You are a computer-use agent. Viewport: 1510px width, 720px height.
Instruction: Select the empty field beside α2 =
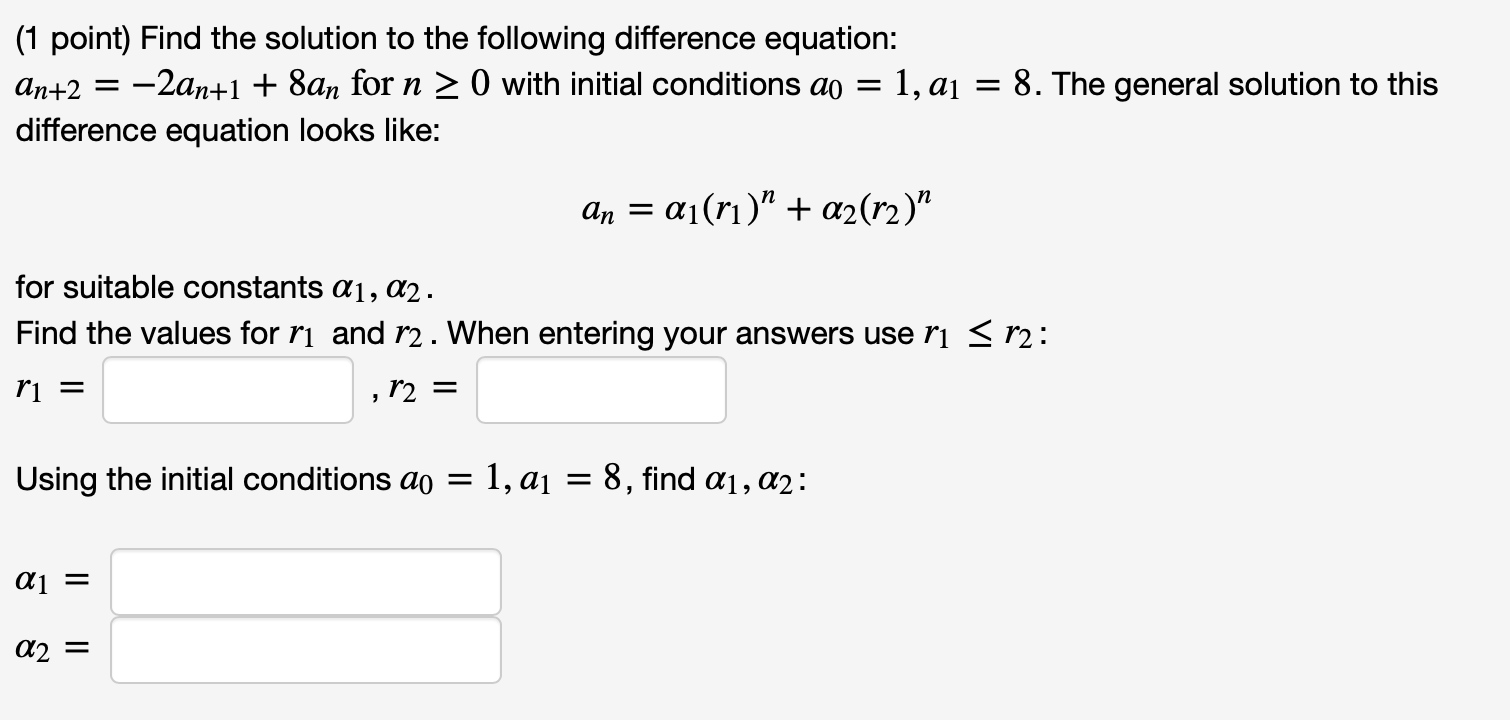[x=305, y=650]
